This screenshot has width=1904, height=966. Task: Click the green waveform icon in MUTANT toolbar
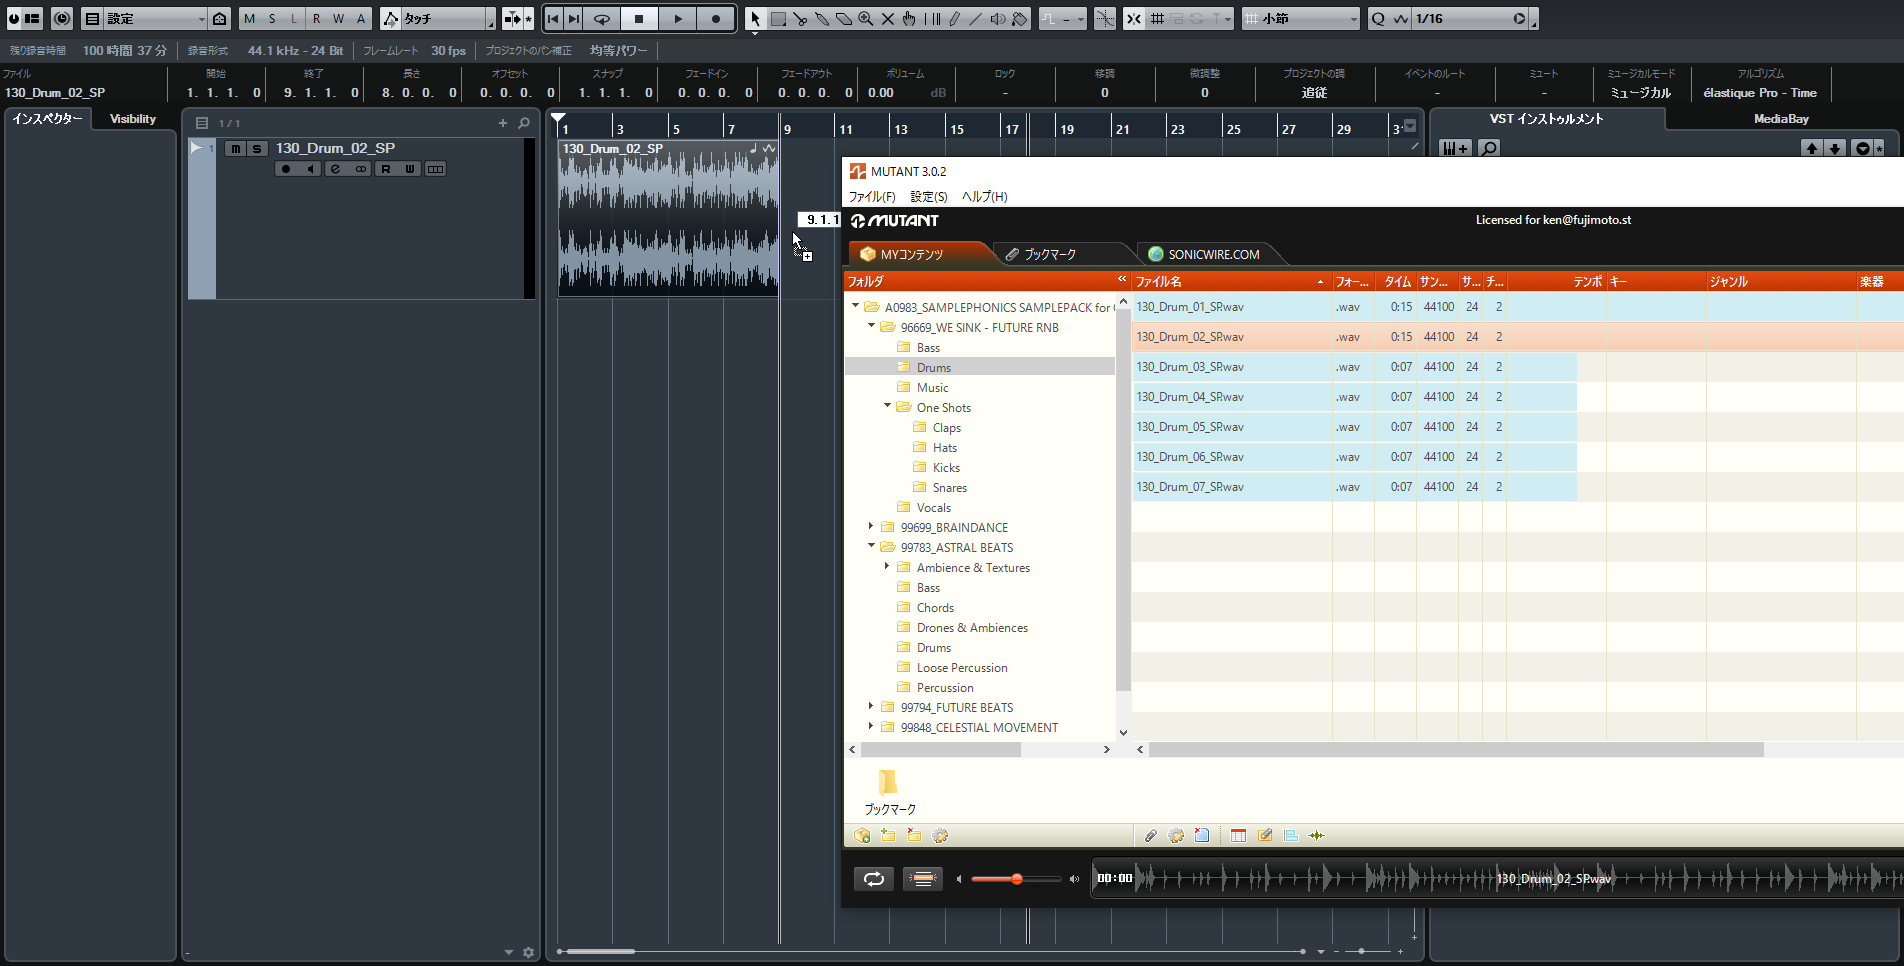pos(1316,835)
